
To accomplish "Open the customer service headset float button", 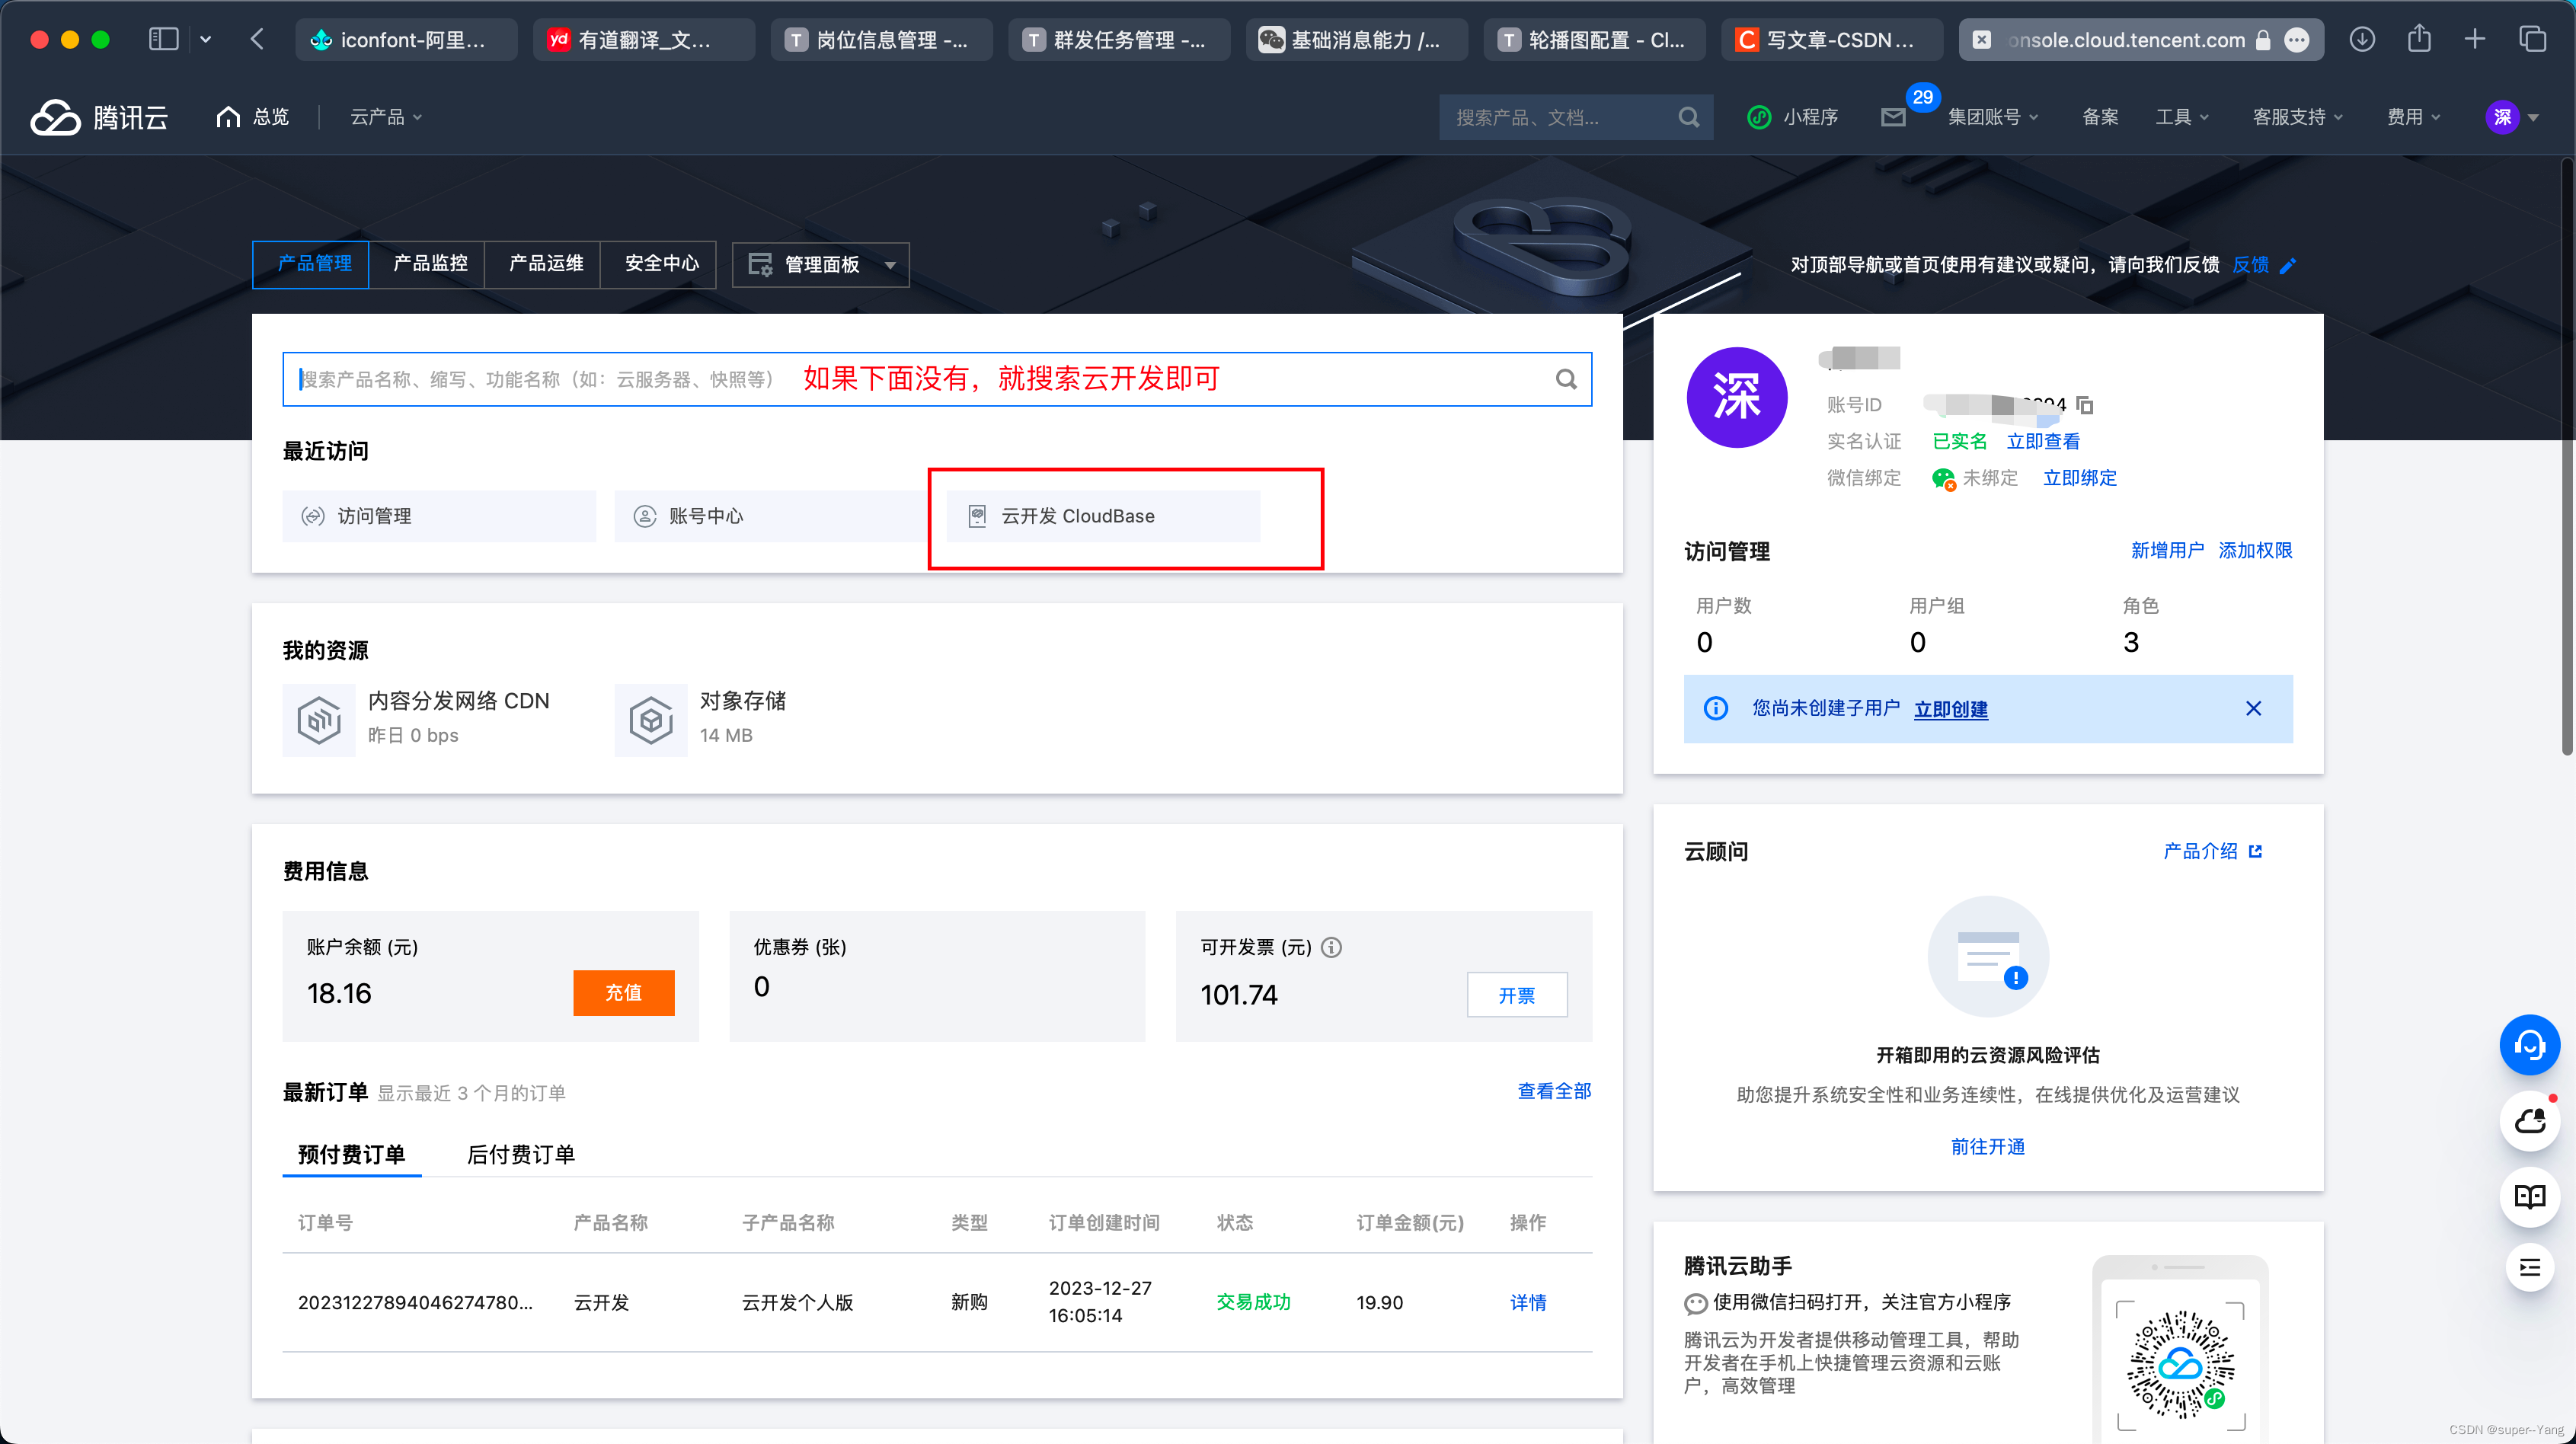I will (2529, 1045).
